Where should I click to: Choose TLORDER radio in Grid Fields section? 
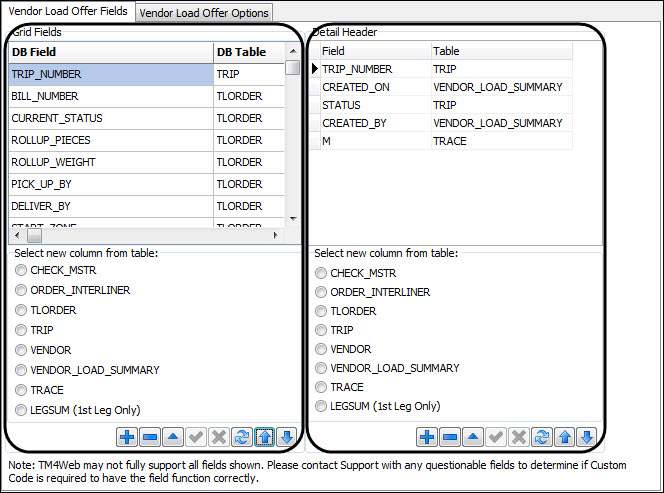coord(22,310)
